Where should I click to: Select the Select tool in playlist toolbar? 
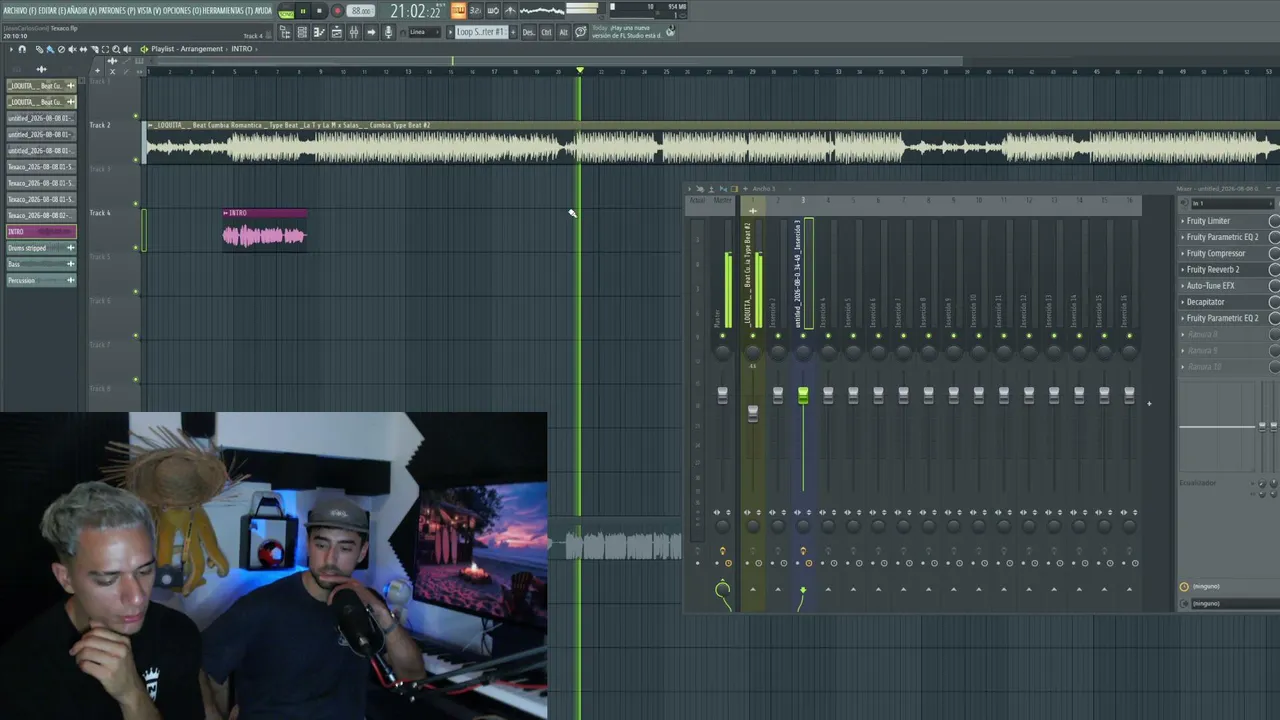[105, 49]
